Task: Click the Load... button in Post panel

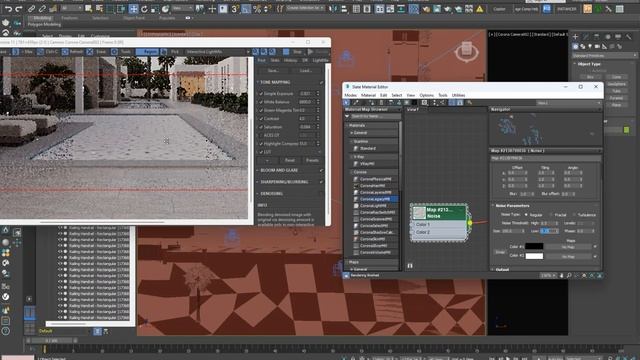Action: click(305, 70)
